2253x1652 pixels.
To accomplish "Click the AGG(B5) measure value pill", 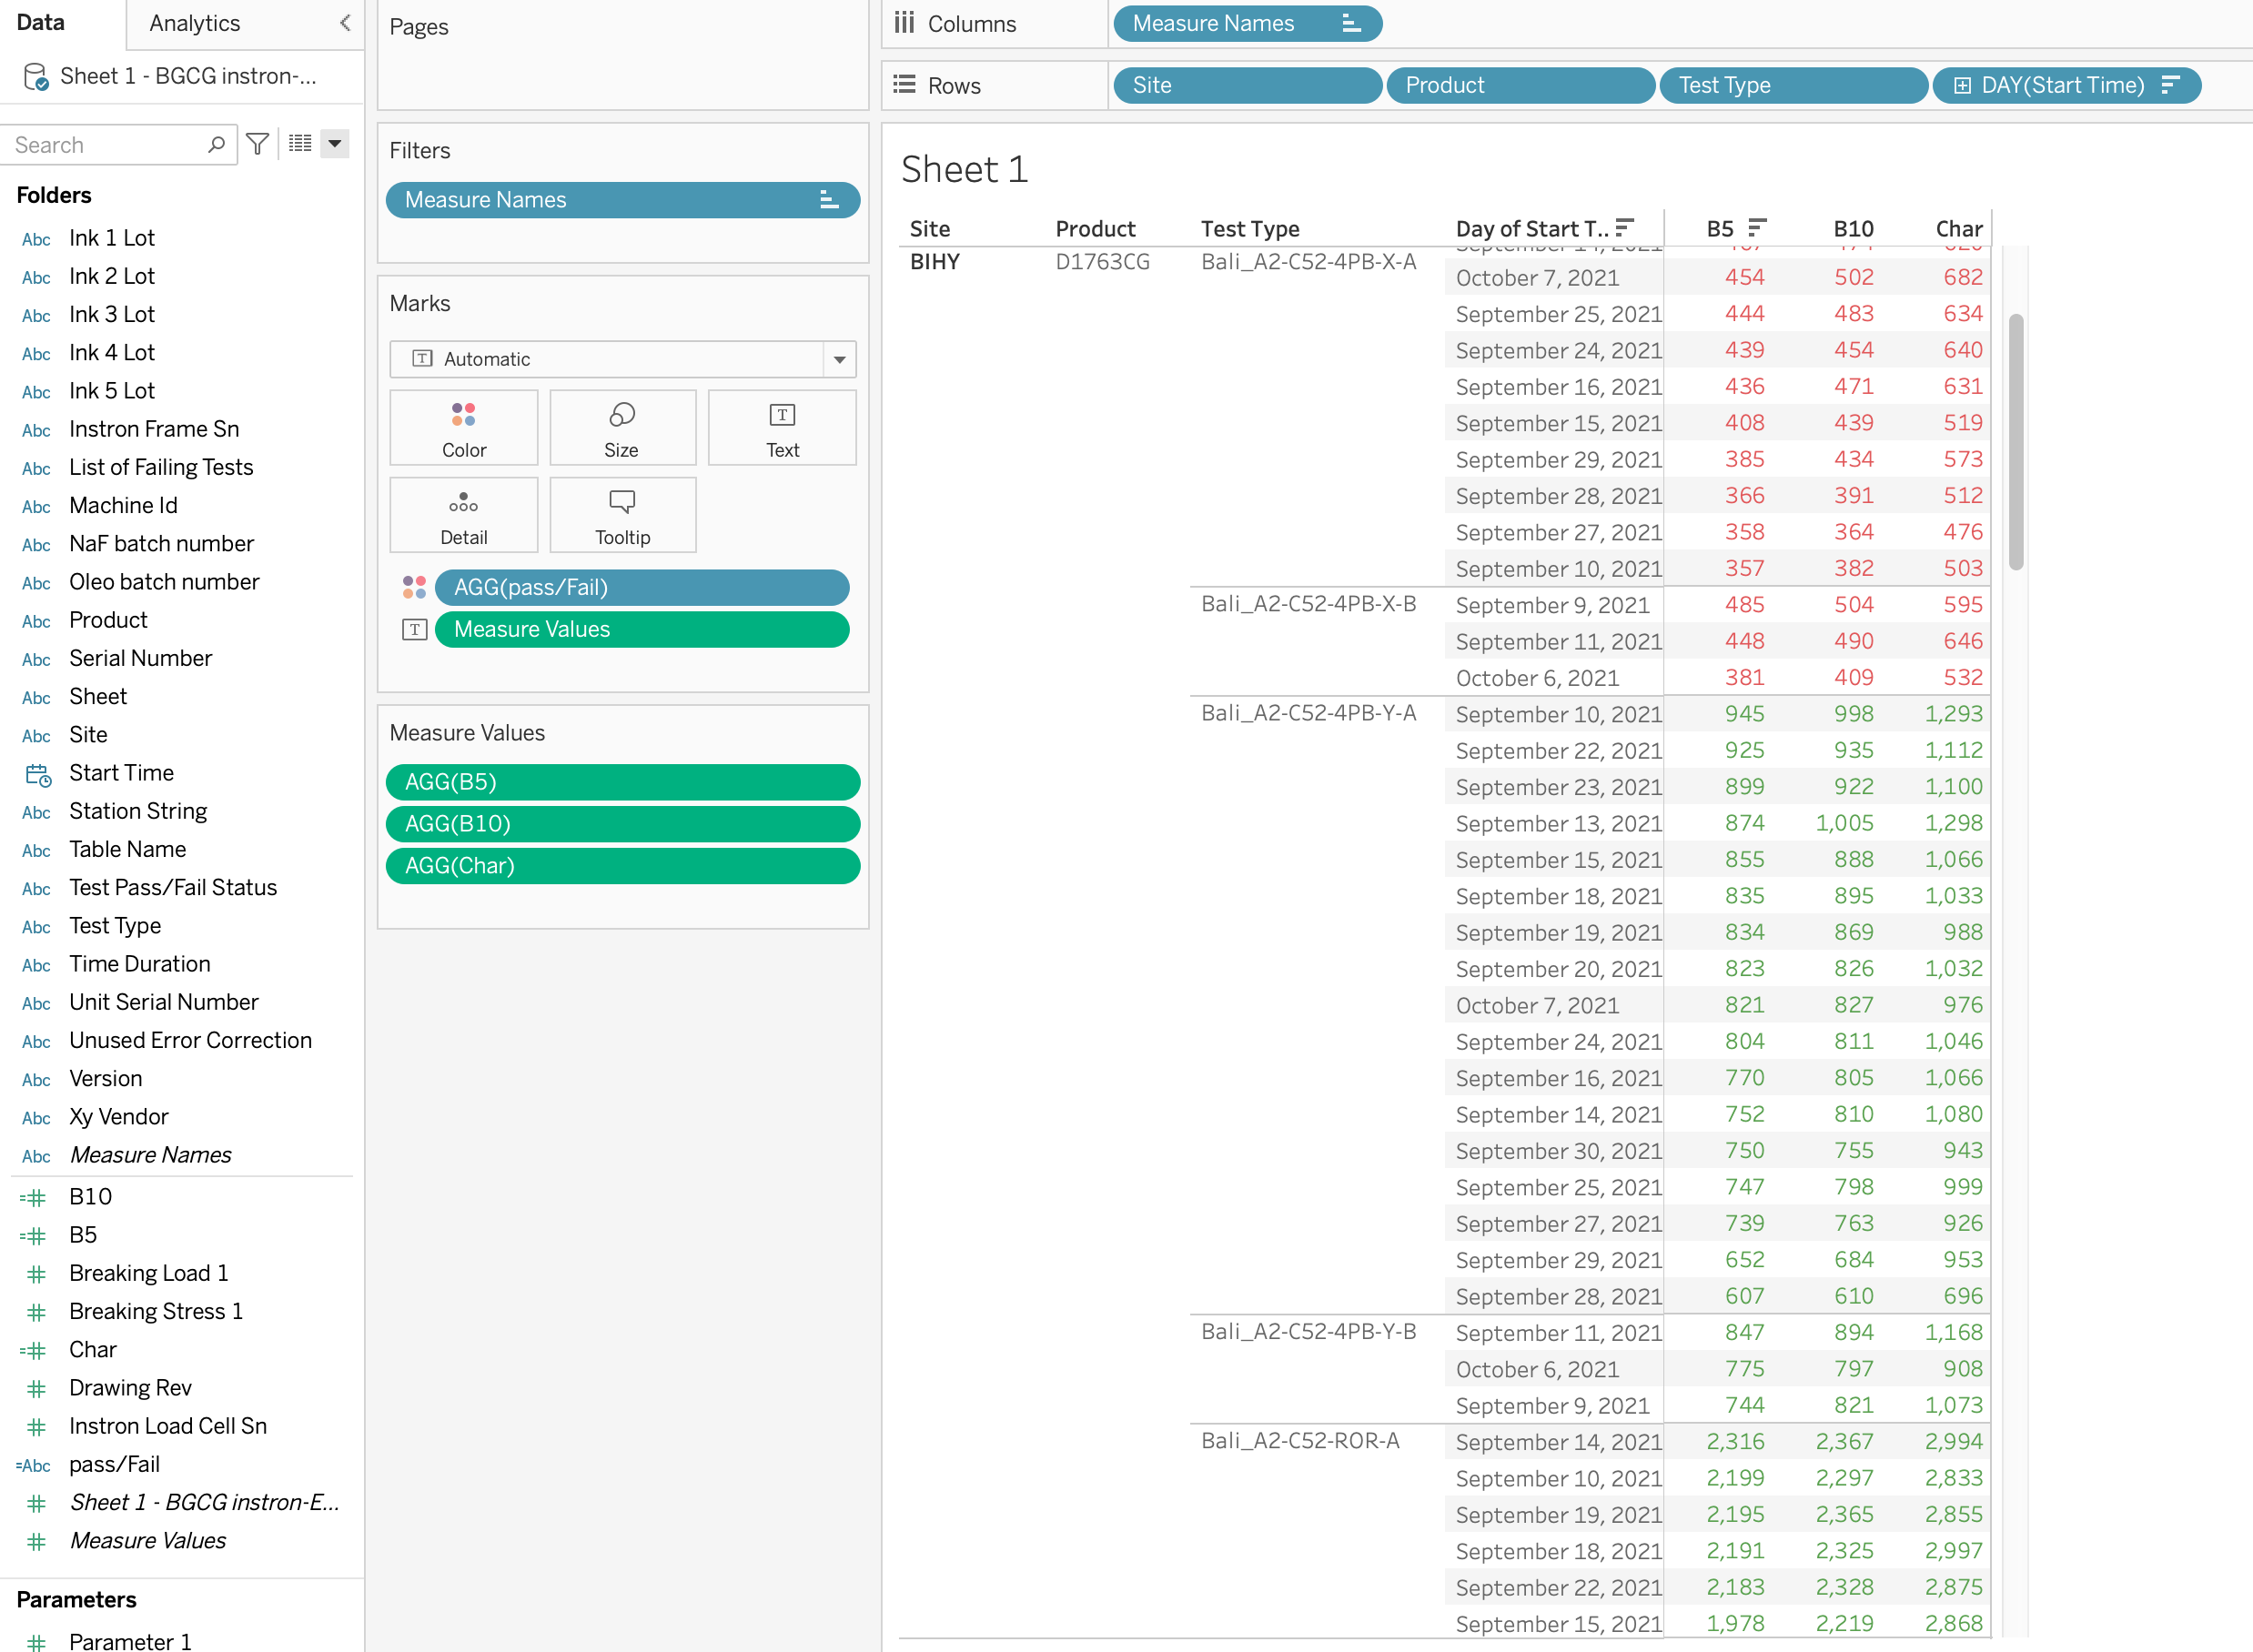I will (x=622, y=782).
